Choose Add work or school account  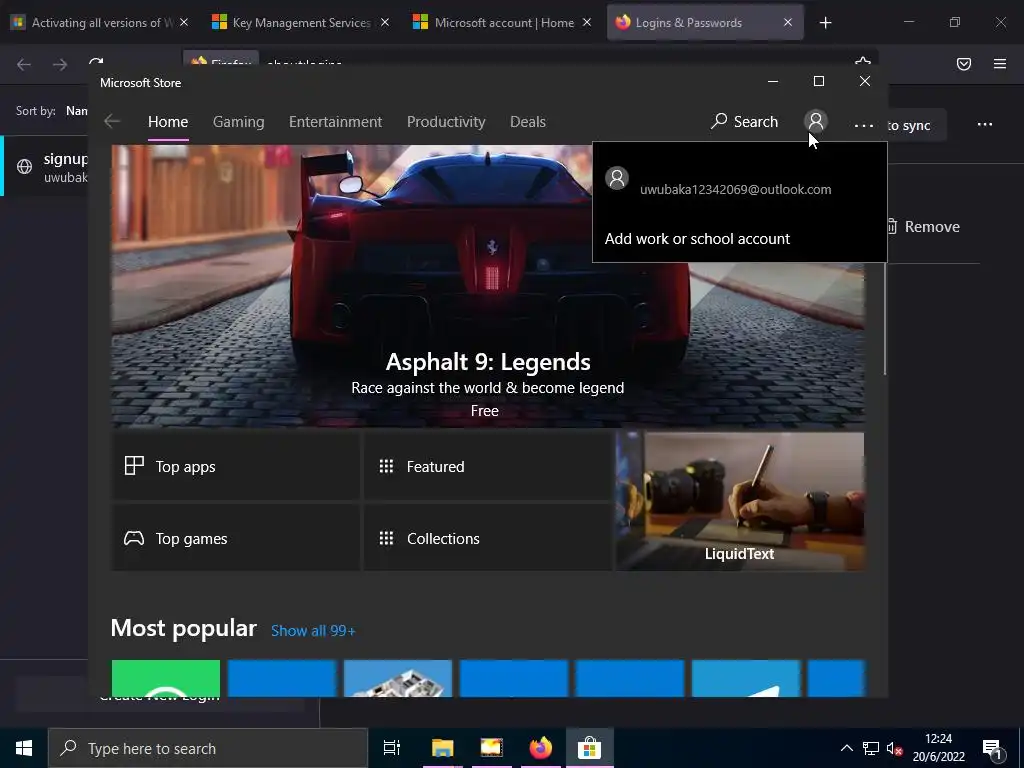click(x=697, y=239)
